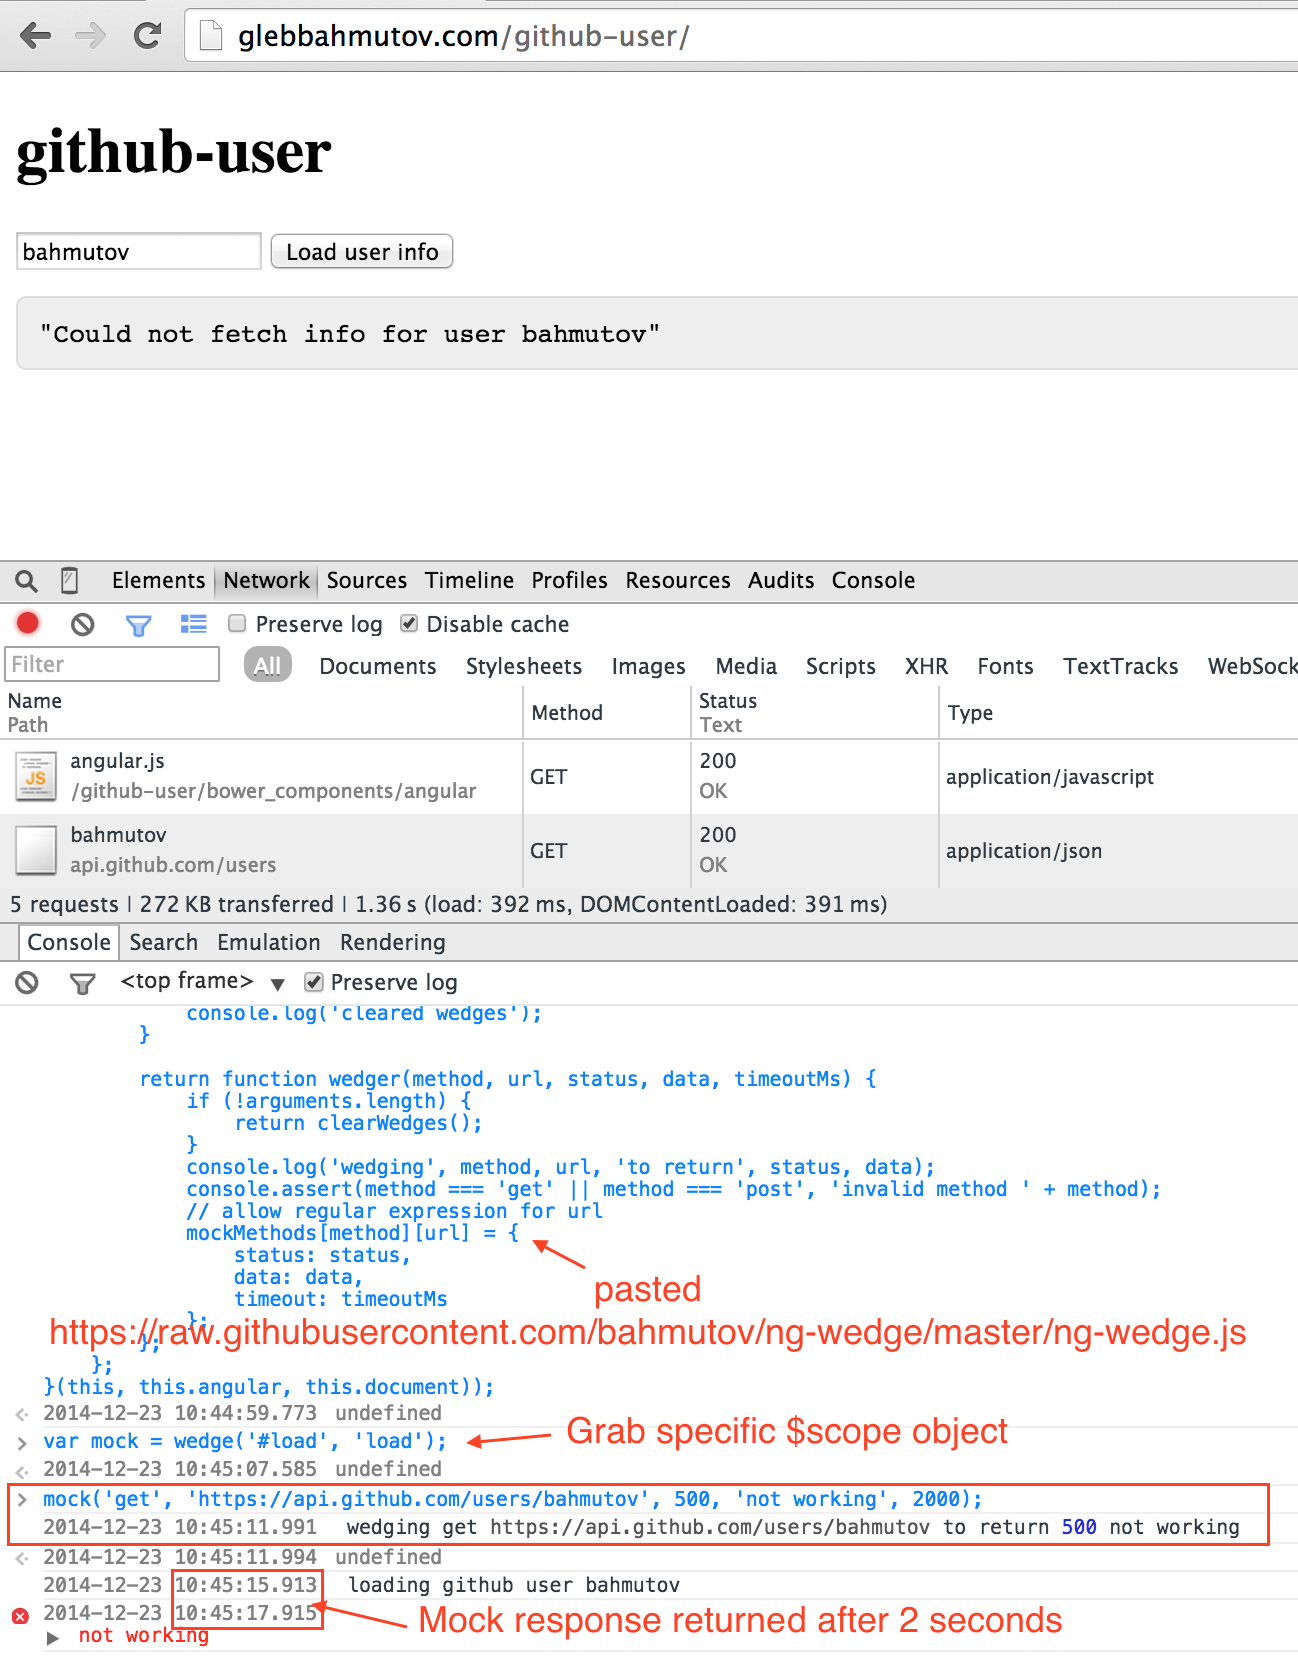This screenshot has width=1298, height=1656.
Task: Select the Network panel tab
Action: point(266,580)
